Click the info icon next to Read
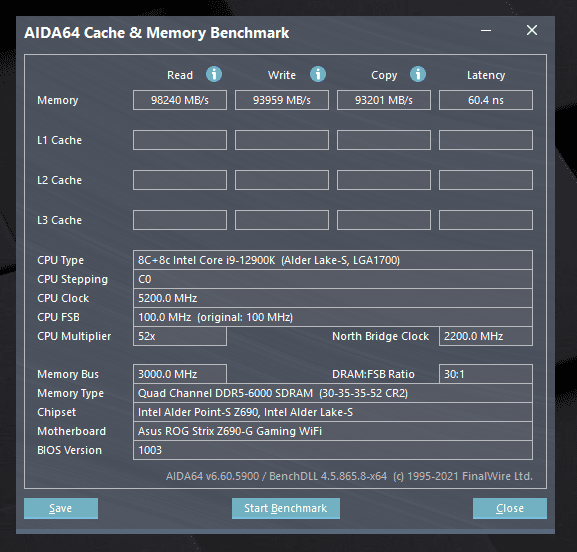The height and width of the screenshot is (552, 577). point(214,74)
